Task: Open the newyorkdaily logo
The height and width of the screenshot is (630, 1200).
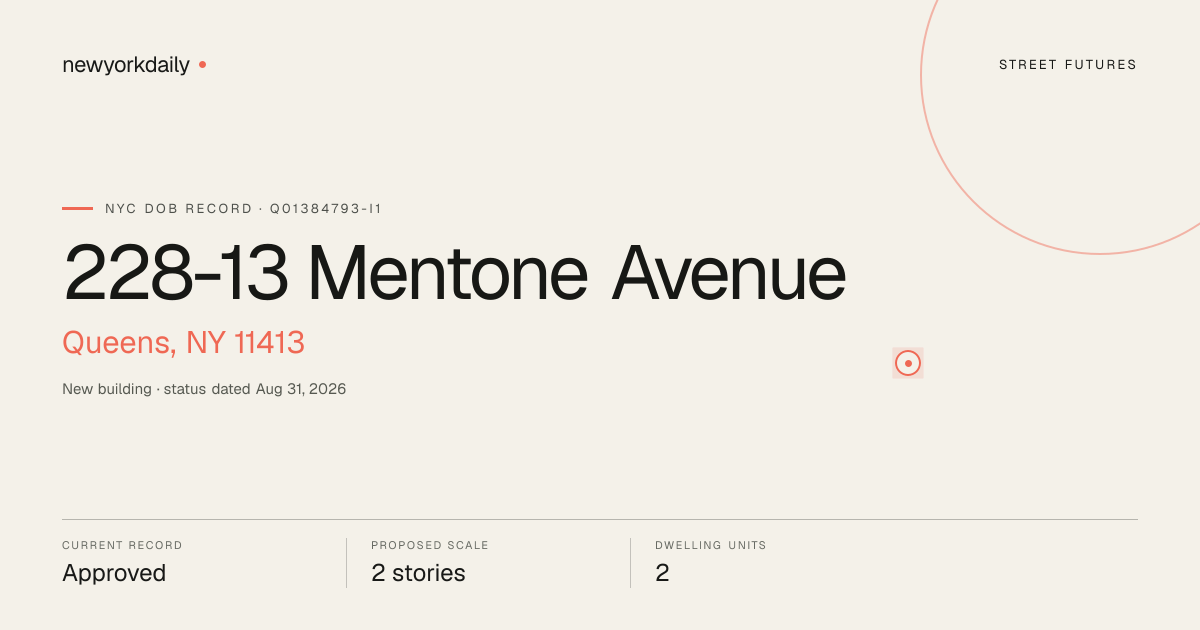Action: [126, 65]
